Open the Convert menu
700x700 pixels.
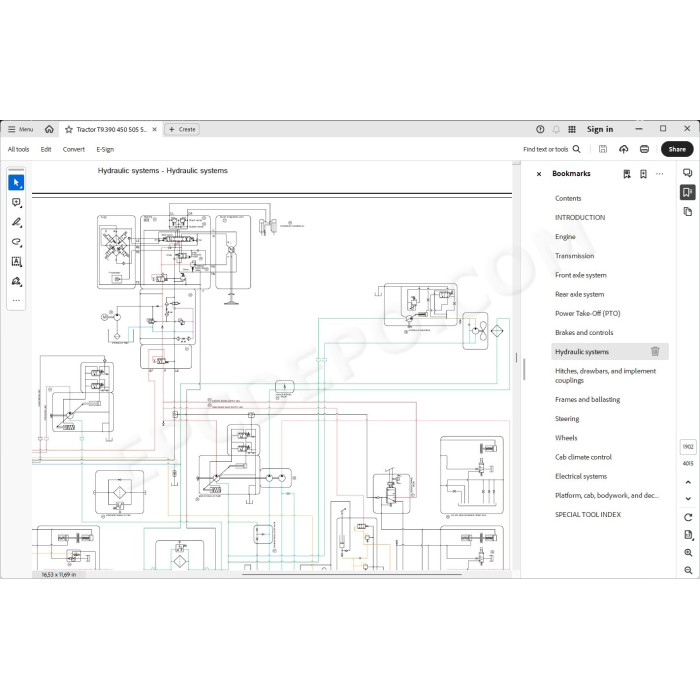pos(74,150)
